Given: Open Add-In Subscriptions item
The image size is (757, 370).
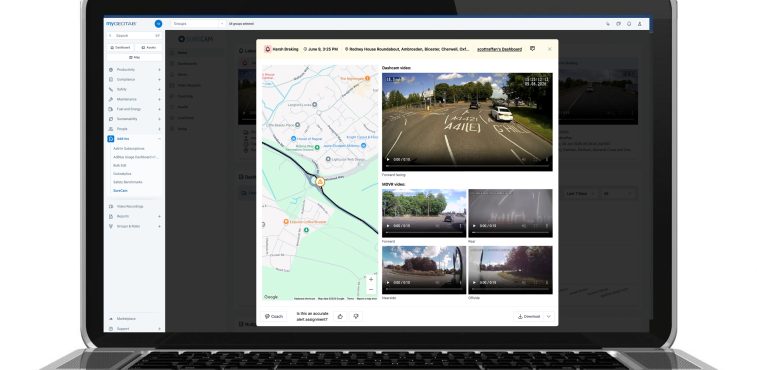Looking at the screenshot, I should [x=129, y=149].
